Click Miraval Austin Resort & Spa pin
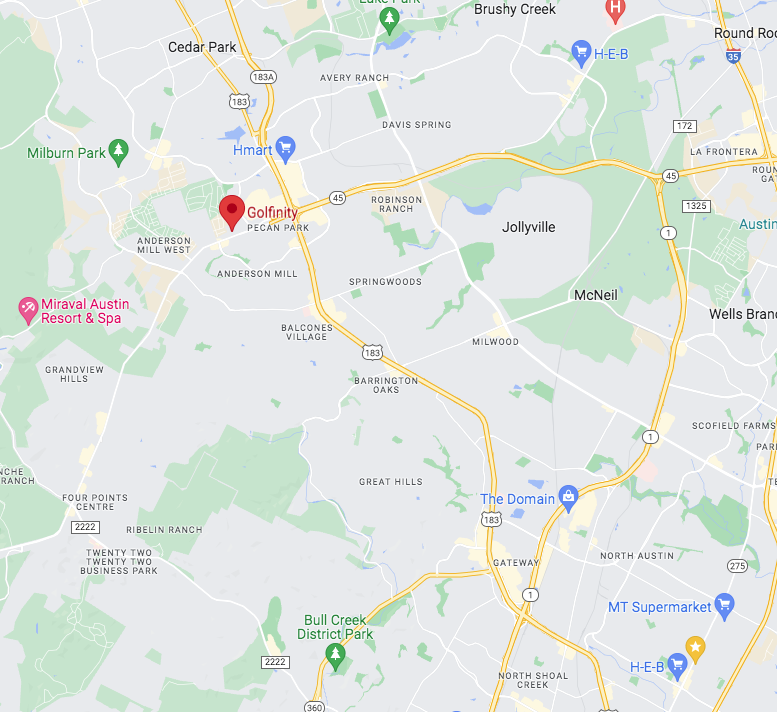The height and width of the screenshot is (712, 777). [x=28, y=311]
